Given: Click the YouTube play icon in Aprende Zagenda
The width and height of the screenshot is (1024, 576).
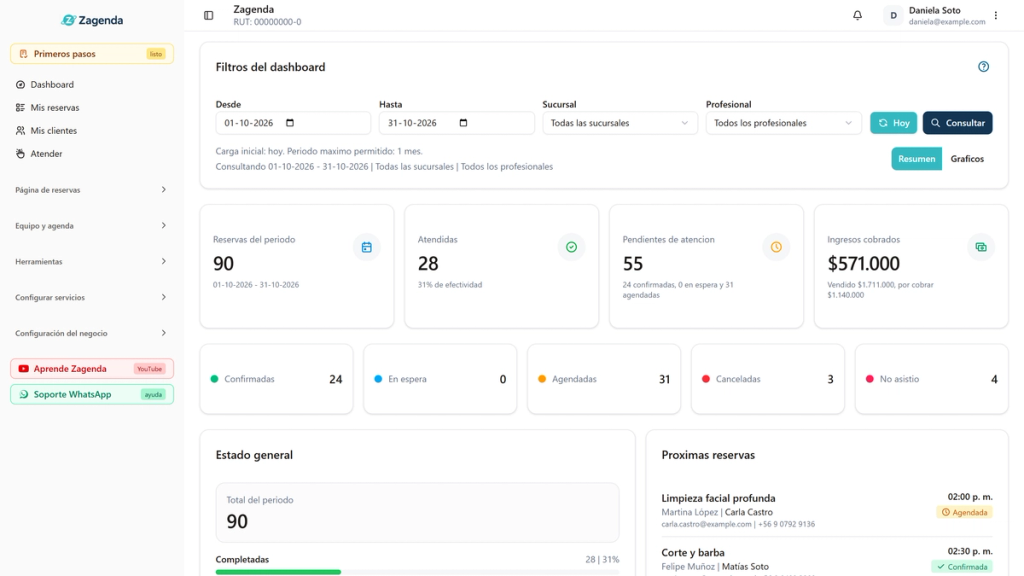Looking at the screenshot, I should [x=24, y=368].
